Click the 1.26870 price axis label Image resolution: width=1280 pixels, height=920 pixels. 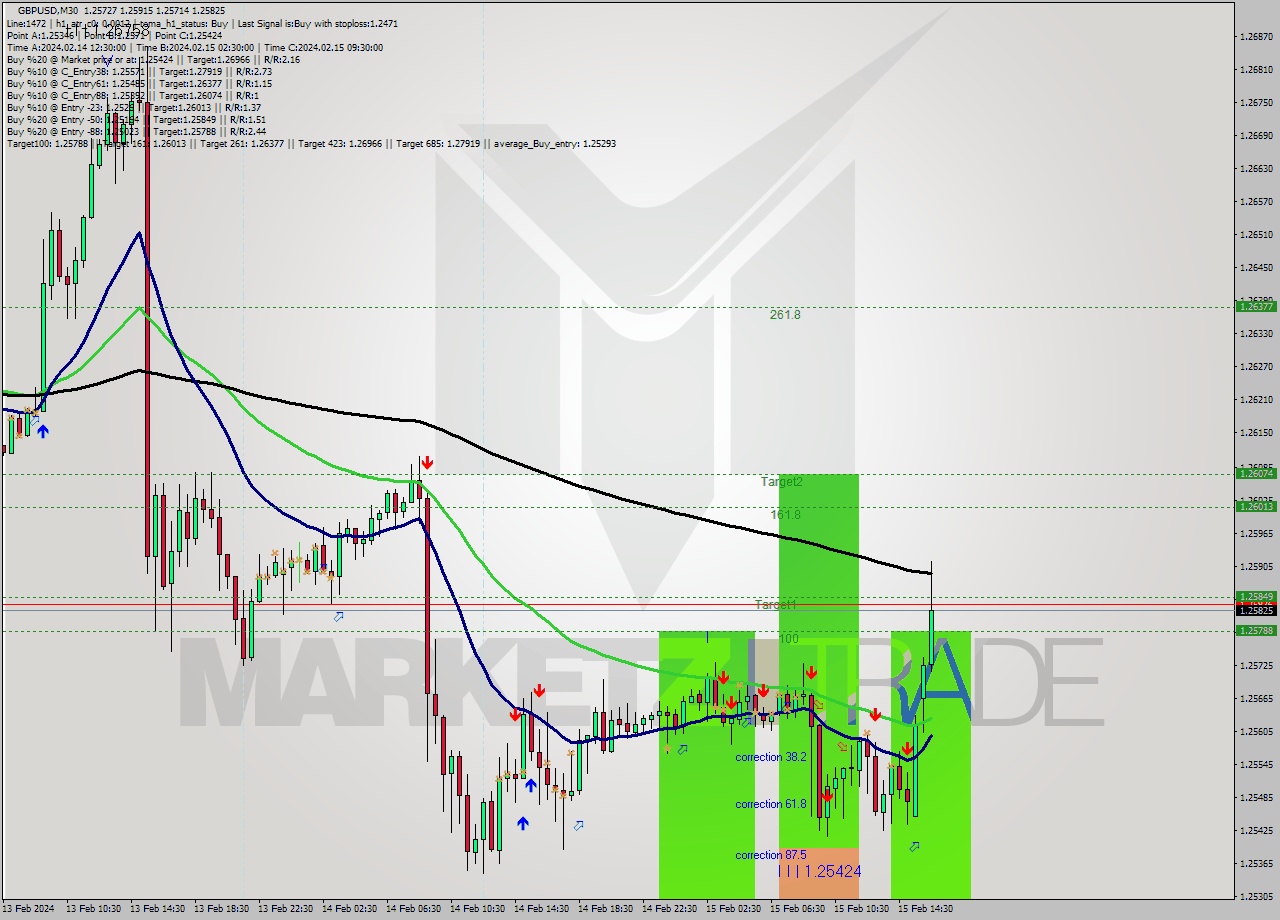tap(1256, 36)
